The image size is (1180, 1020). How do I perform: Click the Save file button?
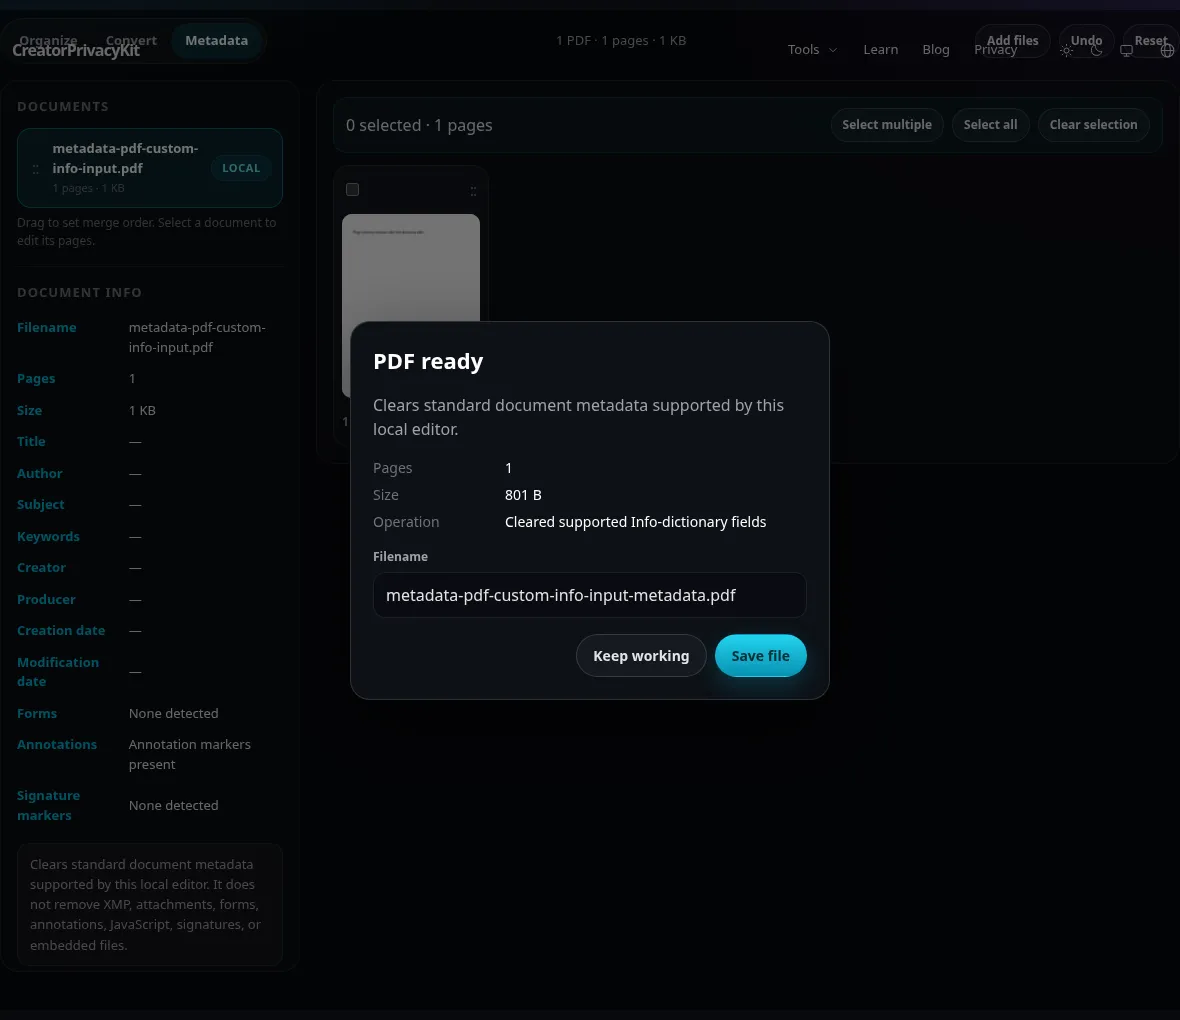(761, 656)
